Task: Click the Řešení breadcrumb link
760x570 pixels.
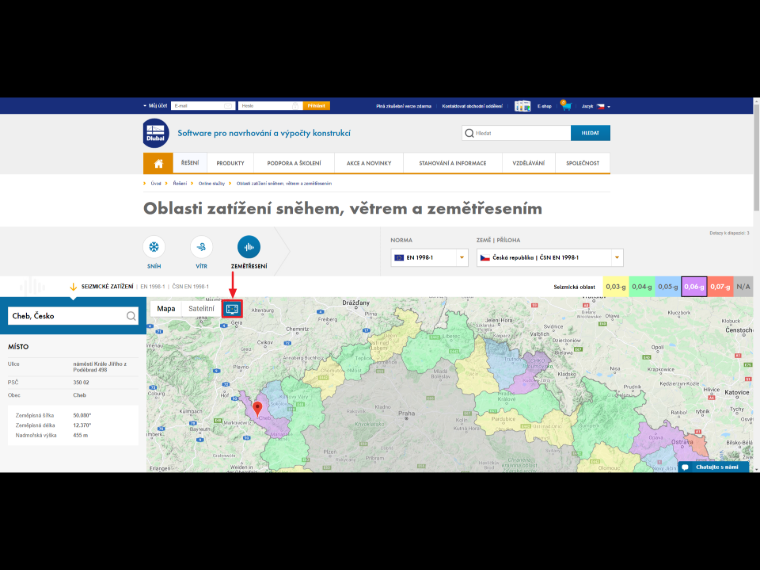Action: (179, 183)
